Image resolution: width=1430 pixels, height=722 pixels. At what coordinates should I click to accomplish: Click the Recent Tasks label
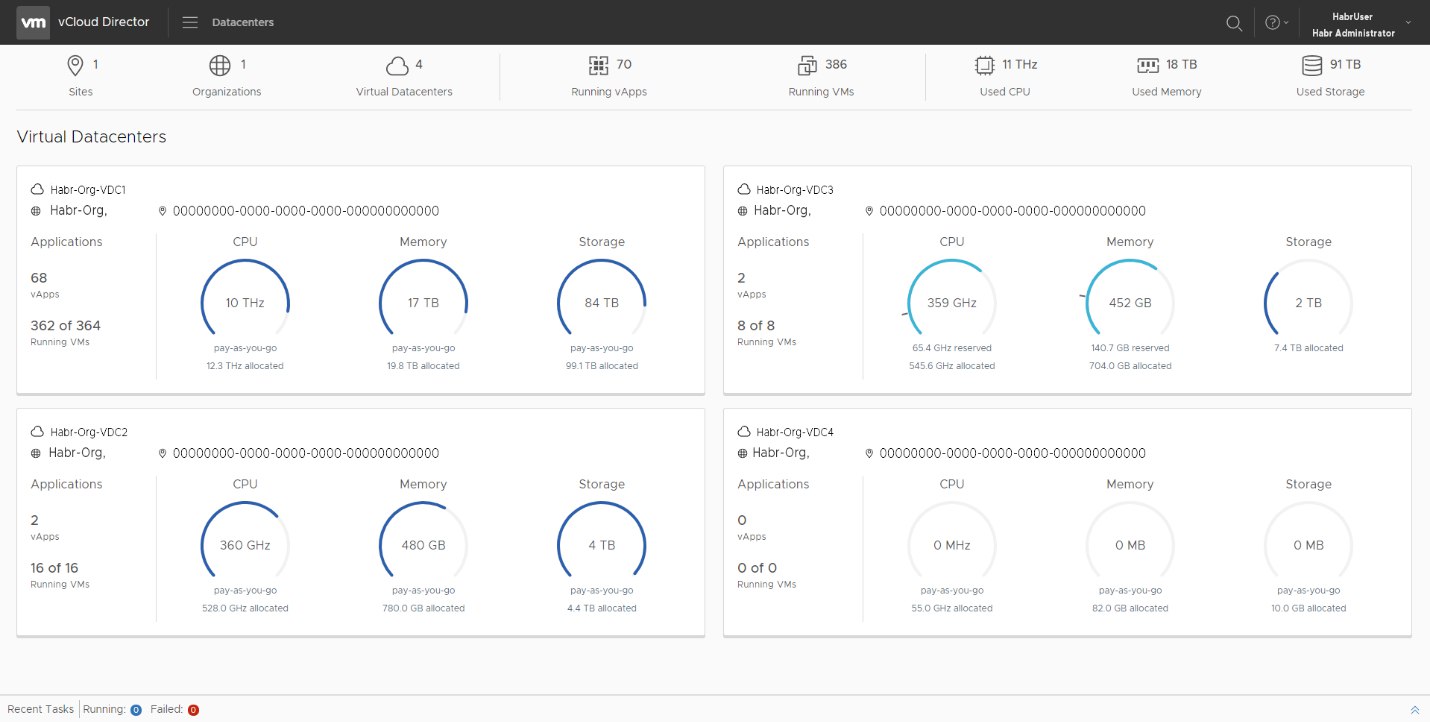tap(41, 709)
